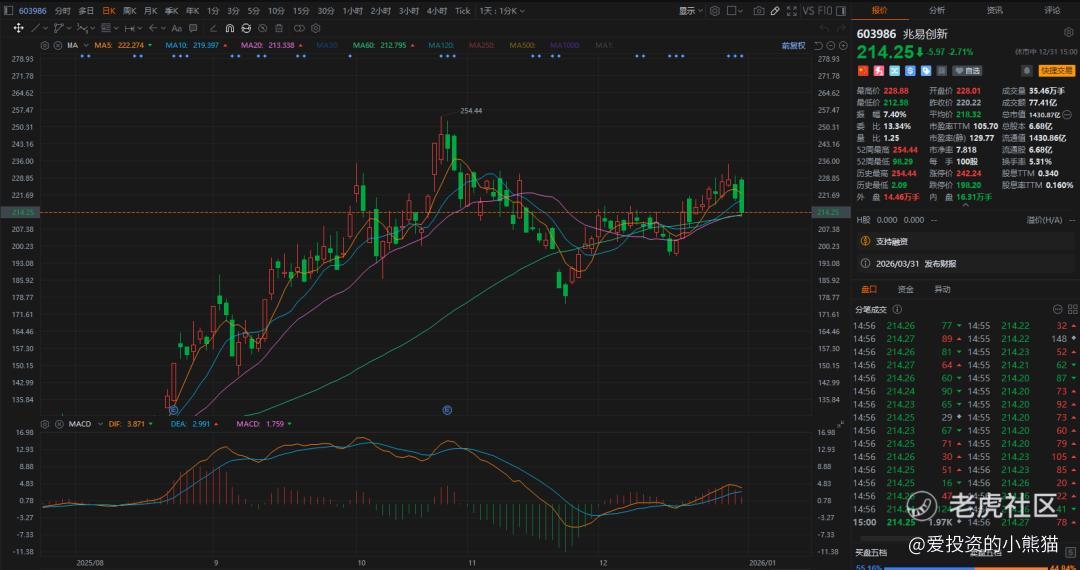Switch trades list to grid view
The width and height of the screenshot is (1080, 570).
tap(1072, 310)
